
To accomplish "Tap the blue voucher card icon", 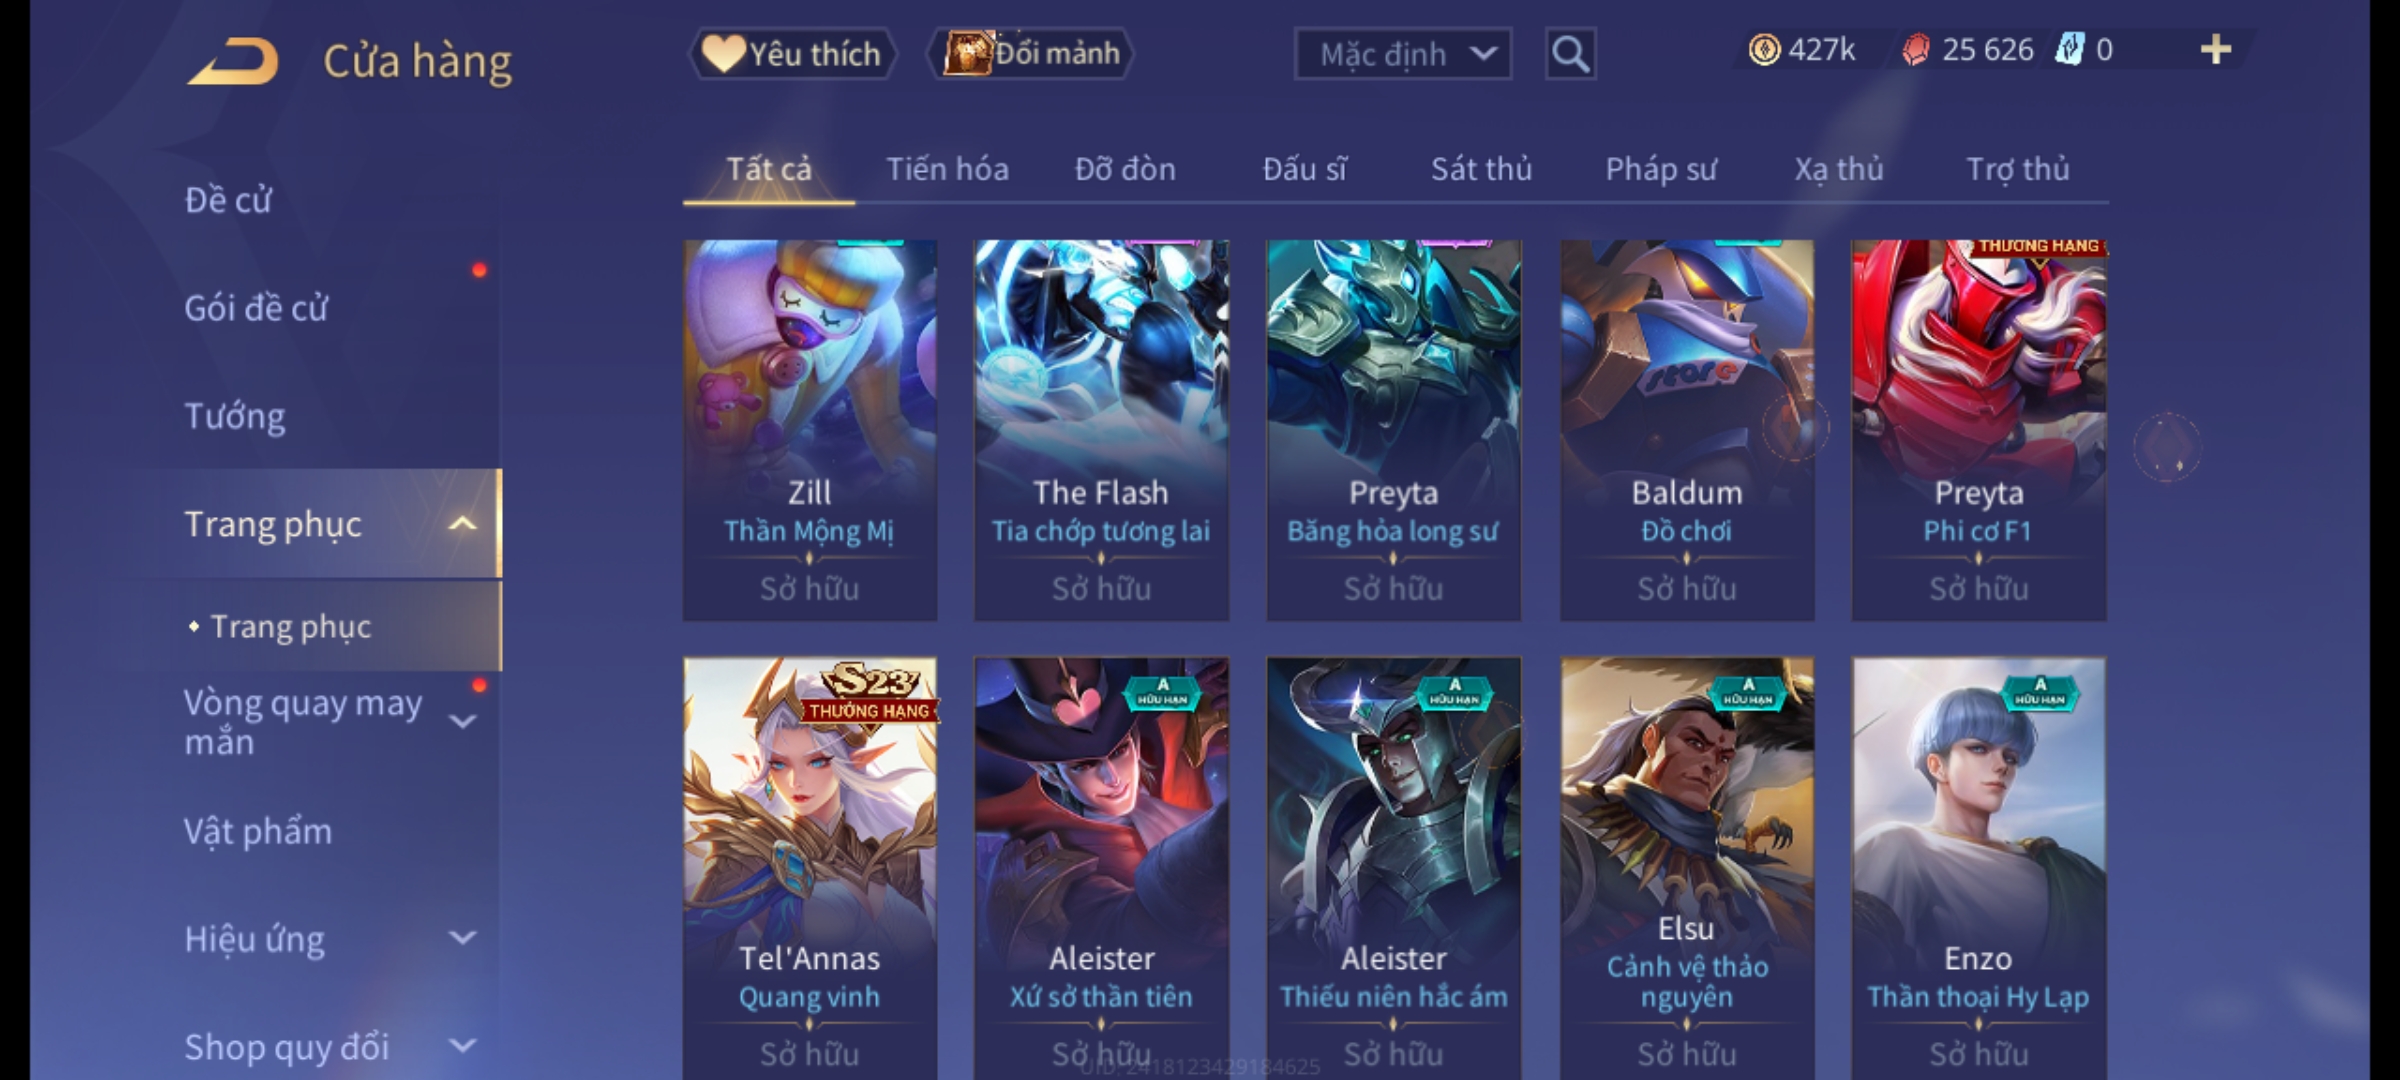I will (x=2069, y=49).
